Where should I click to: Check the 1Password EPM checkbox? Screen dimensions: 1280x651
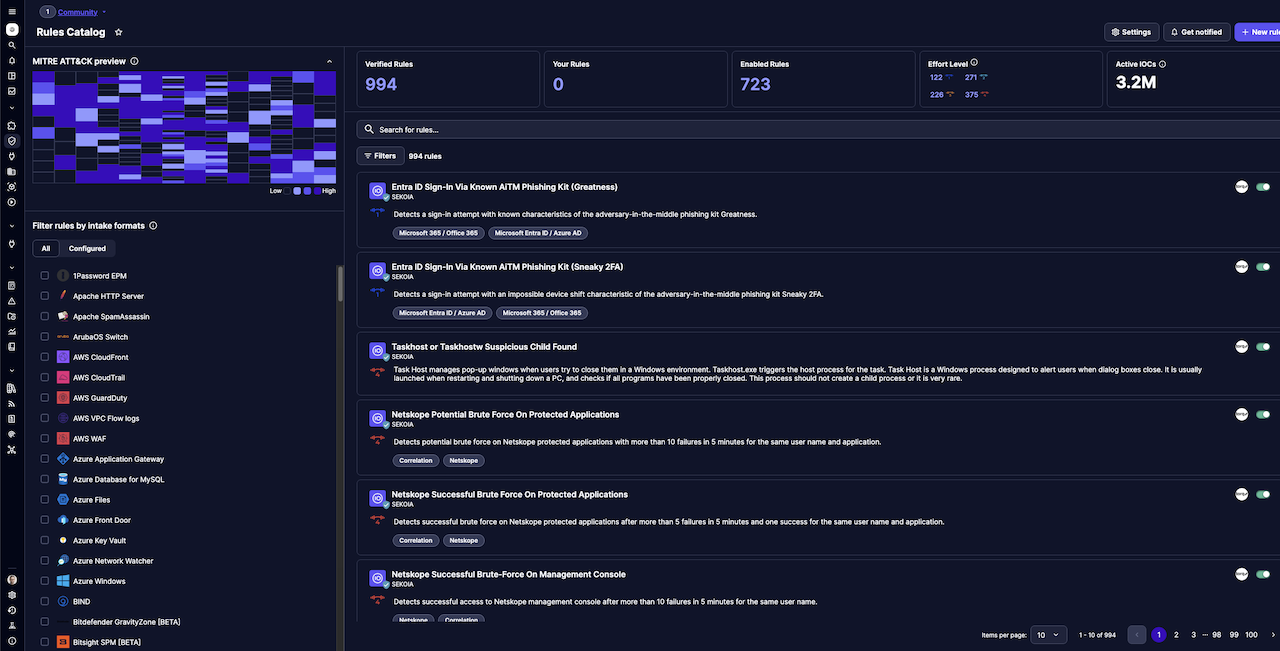coord(44,276)
